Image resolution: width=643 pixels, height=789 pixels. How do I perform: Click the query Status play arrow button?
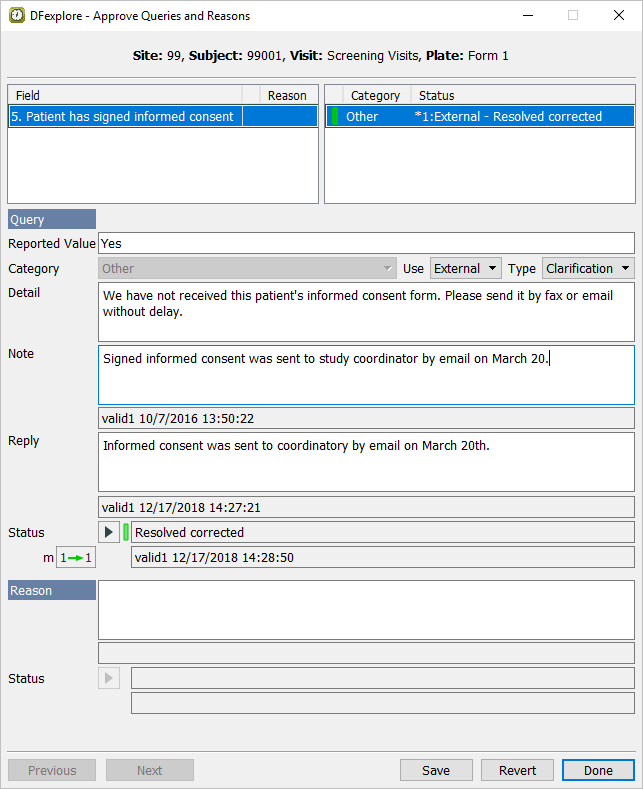(x=109, y=532)
